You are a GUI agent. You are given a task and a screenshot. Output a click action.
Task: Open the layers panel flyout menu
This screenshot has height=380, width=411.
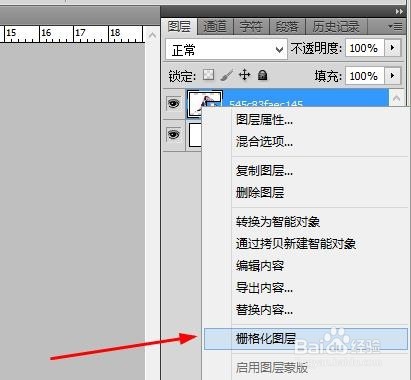point(395,26)
